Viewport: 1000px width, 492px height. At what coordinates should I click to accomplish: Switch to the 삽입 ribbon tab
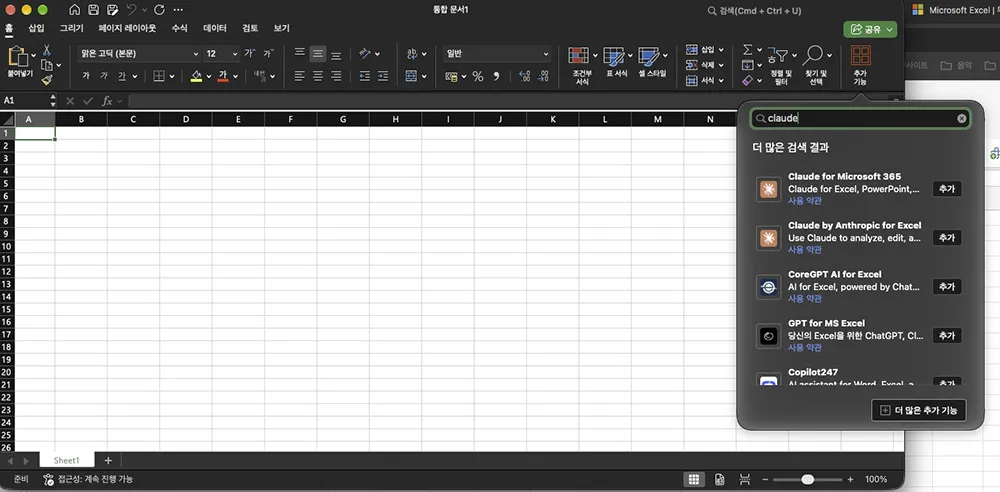[36, 28]
